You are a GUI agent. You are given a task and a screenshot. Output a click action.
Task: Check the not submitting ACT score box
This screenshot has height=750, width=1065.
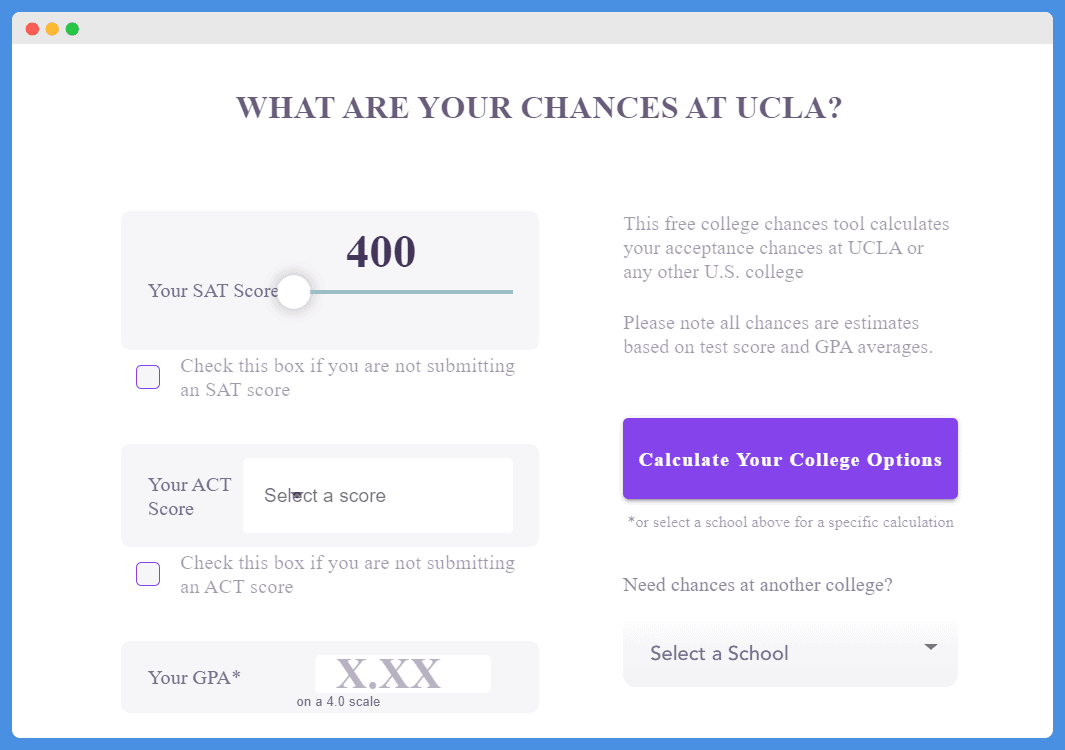click(148, 574)
